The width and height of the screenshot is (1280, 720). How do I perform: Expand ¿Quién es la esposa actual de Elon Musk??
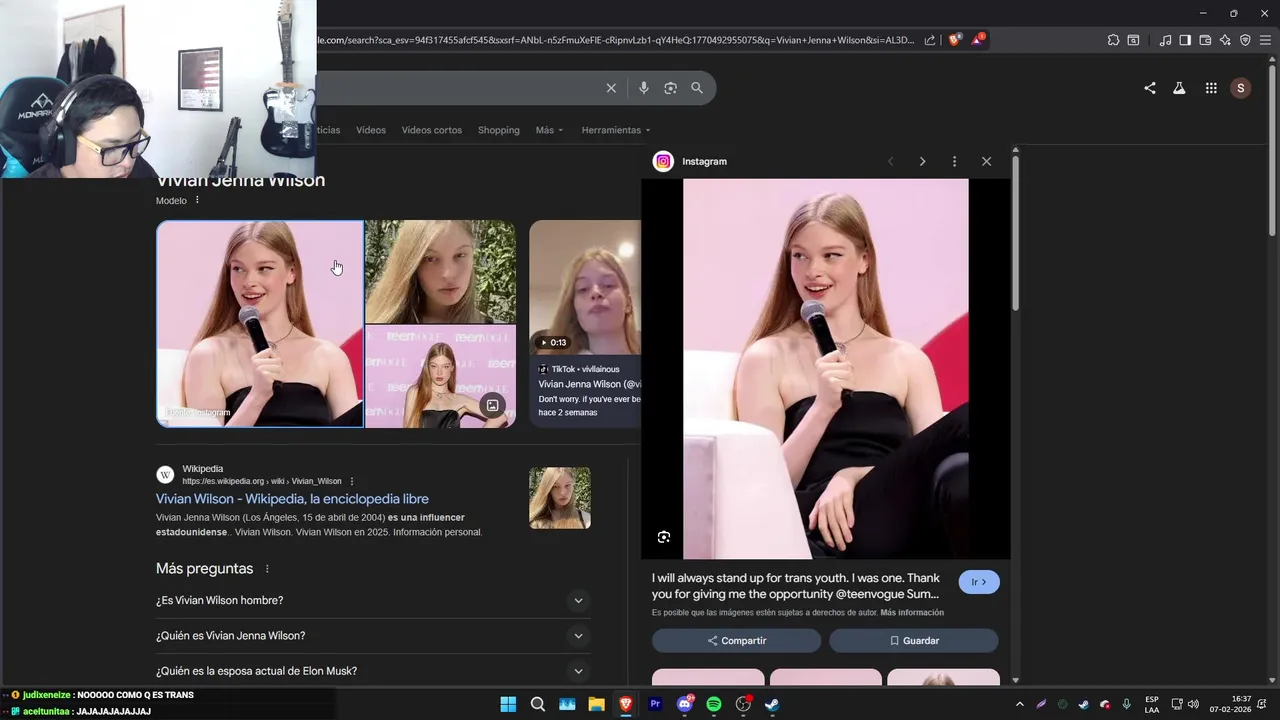click(371, 671)
